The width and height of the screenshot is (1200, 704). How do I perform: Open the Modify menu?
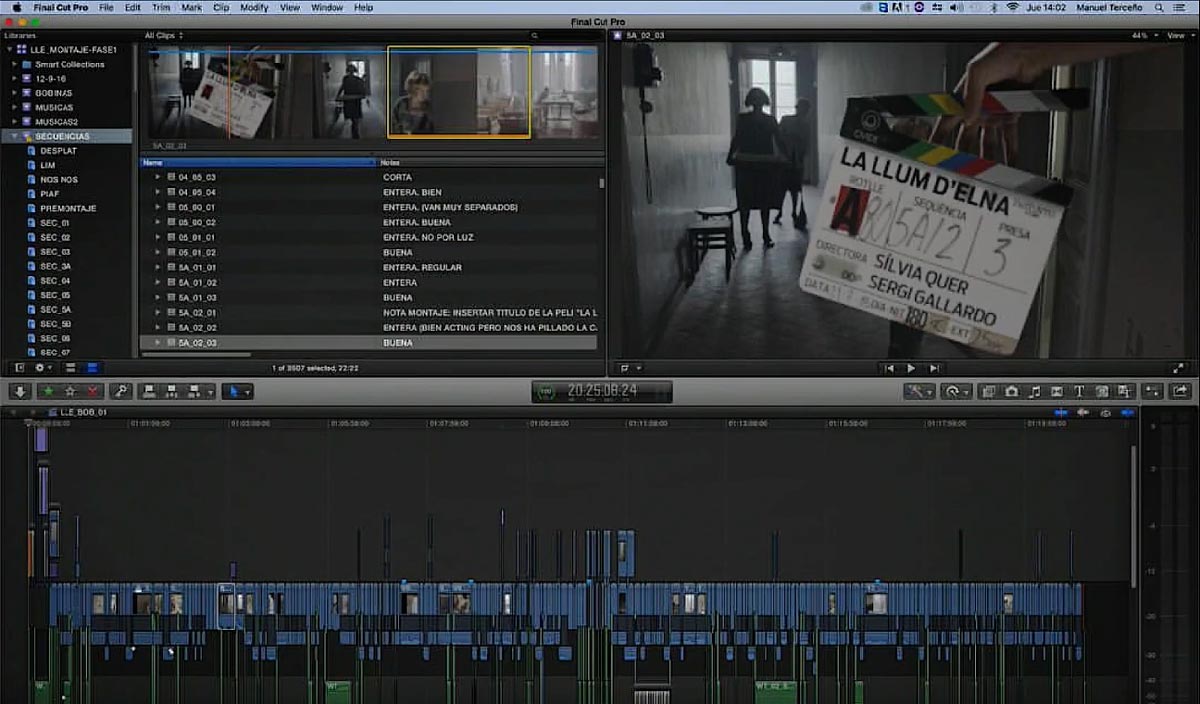254,7
